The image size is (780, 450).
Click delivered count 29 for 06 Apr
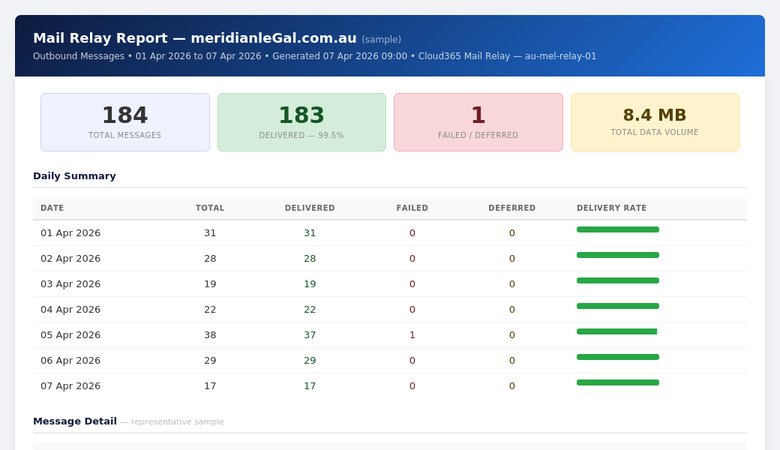(x=309, y=360)
